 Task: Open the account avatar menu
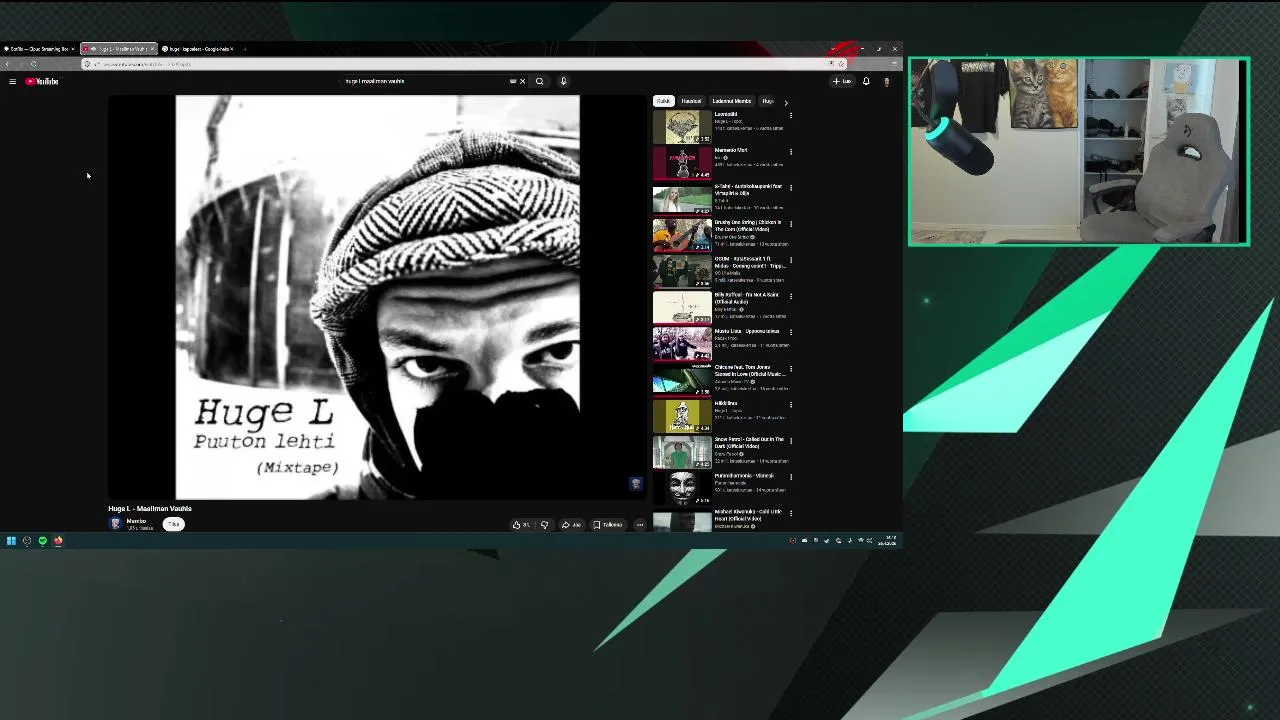coord(886,81)
